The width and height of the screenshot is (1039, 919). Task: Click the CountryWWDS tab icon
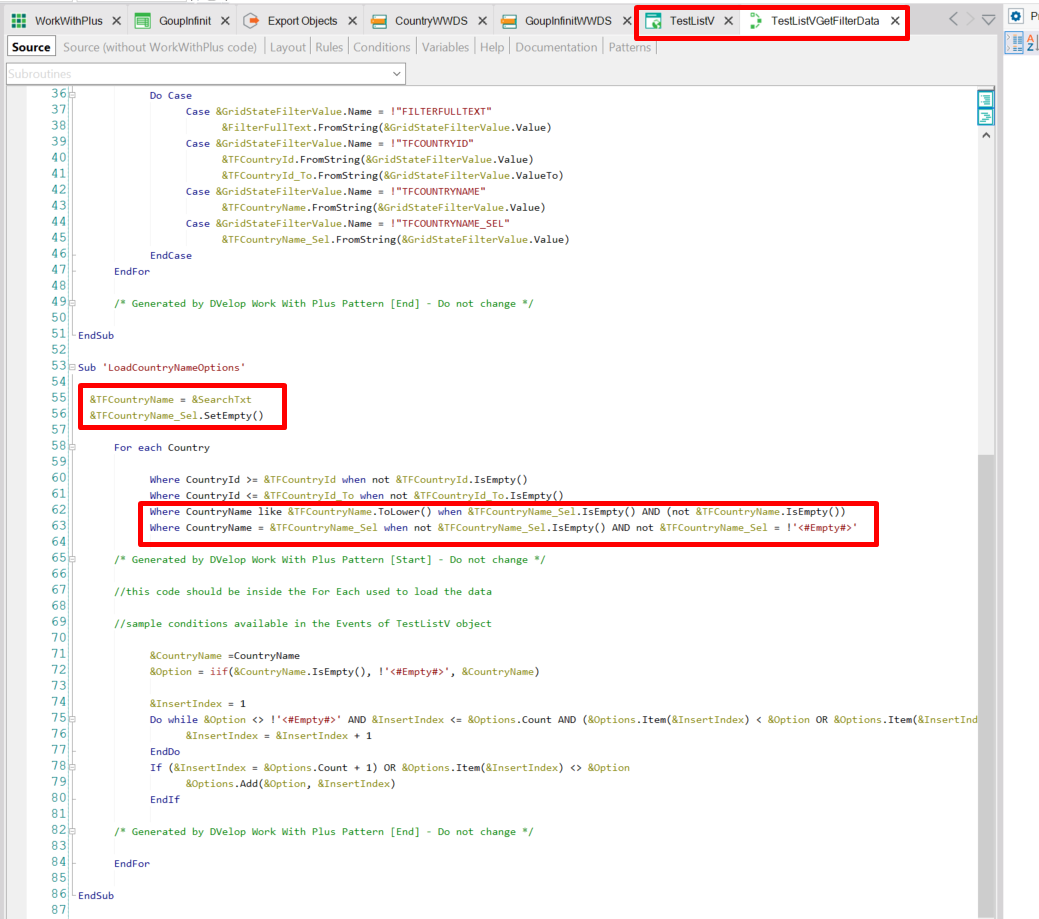pos(378,21)
